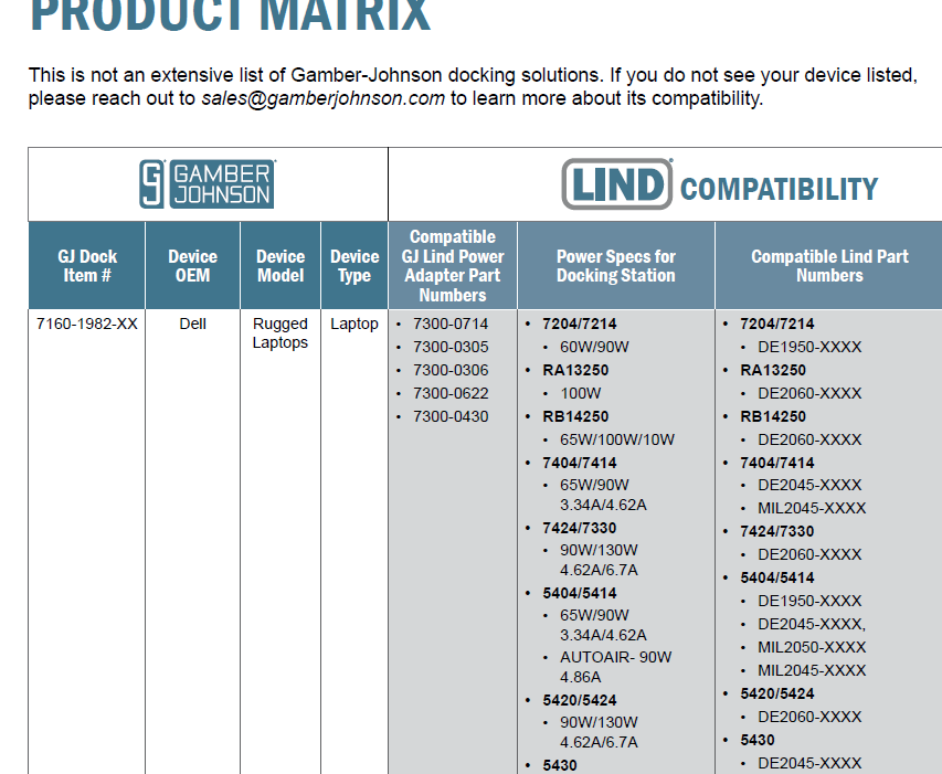
Task: Select RB14250 in the Power Specs column
Action: pyautogui.click(x=576, y=416)
